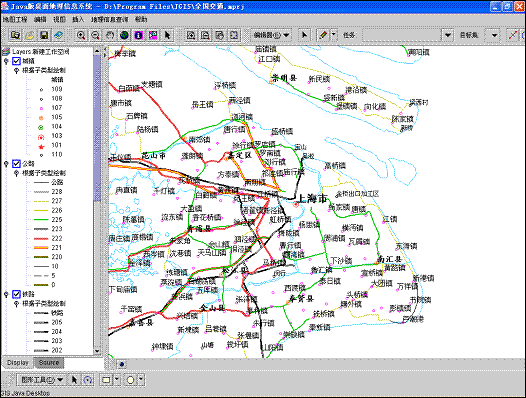
Task: Click the red diagonal line tool icon
Action: click(513, 35)
